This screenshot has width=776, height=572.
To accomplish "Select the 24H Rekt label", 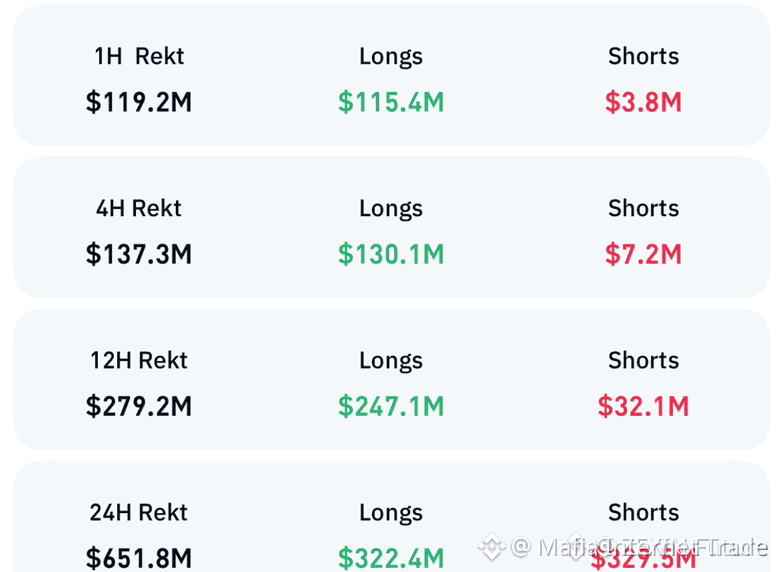I will click(x=139, y=512).
